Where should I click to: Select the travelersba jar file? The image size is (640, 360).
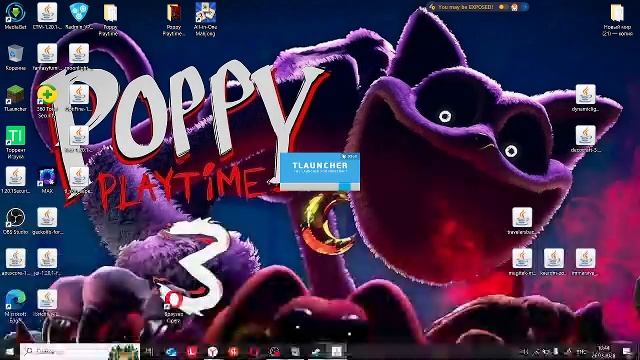(x=522, y=221)
